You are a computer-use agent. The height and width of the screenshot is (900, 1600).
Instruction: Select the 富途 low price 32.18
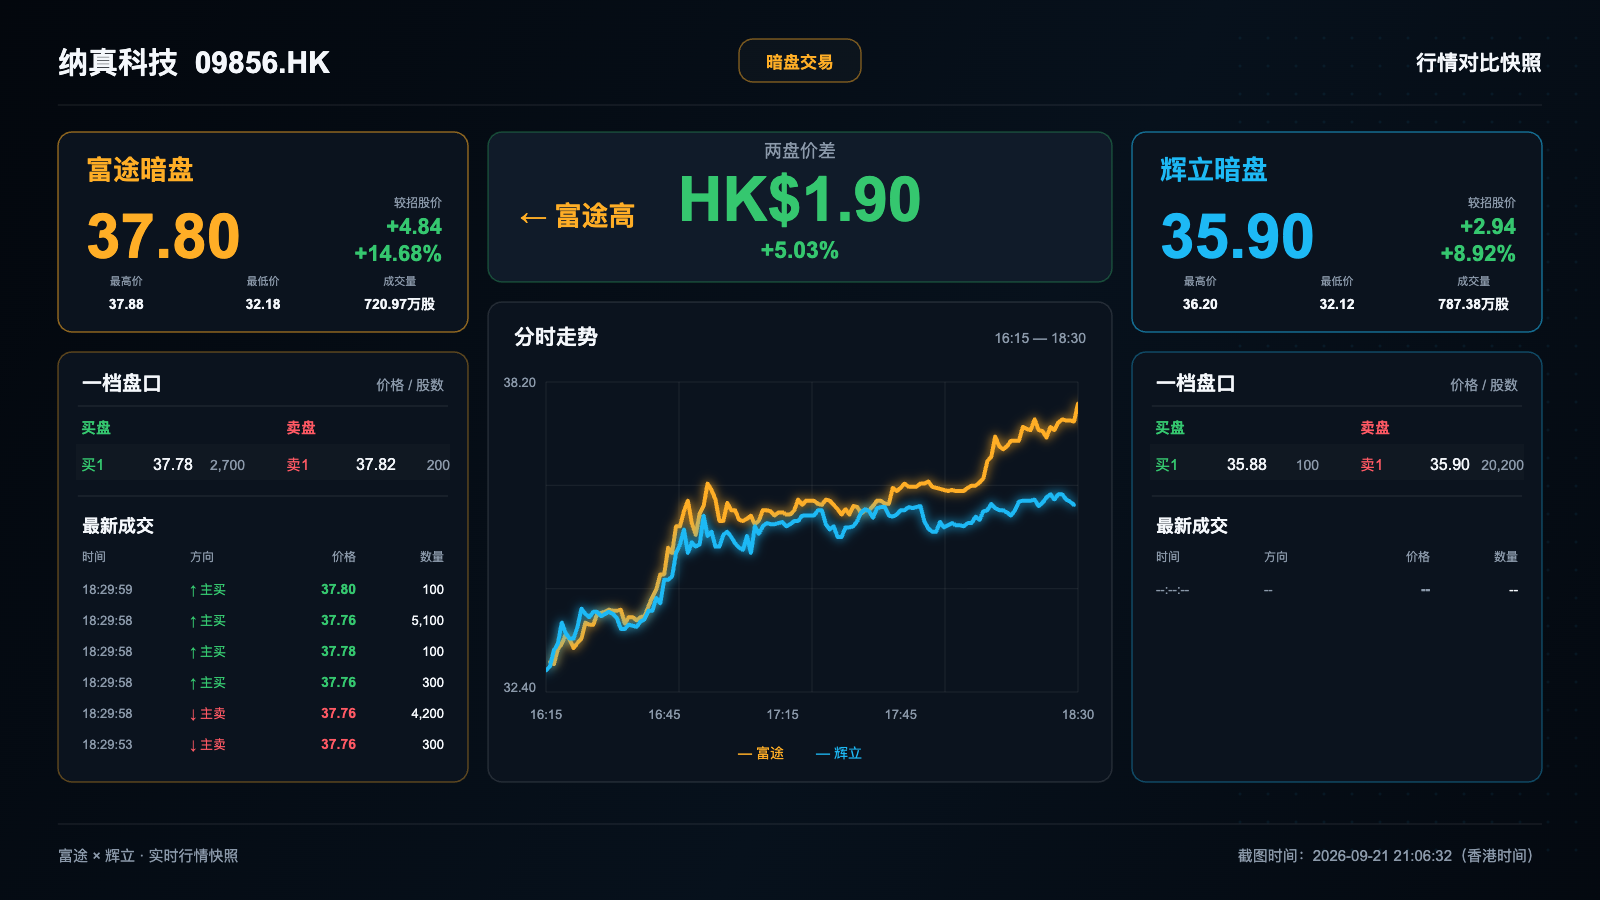(x=263, y=304)
